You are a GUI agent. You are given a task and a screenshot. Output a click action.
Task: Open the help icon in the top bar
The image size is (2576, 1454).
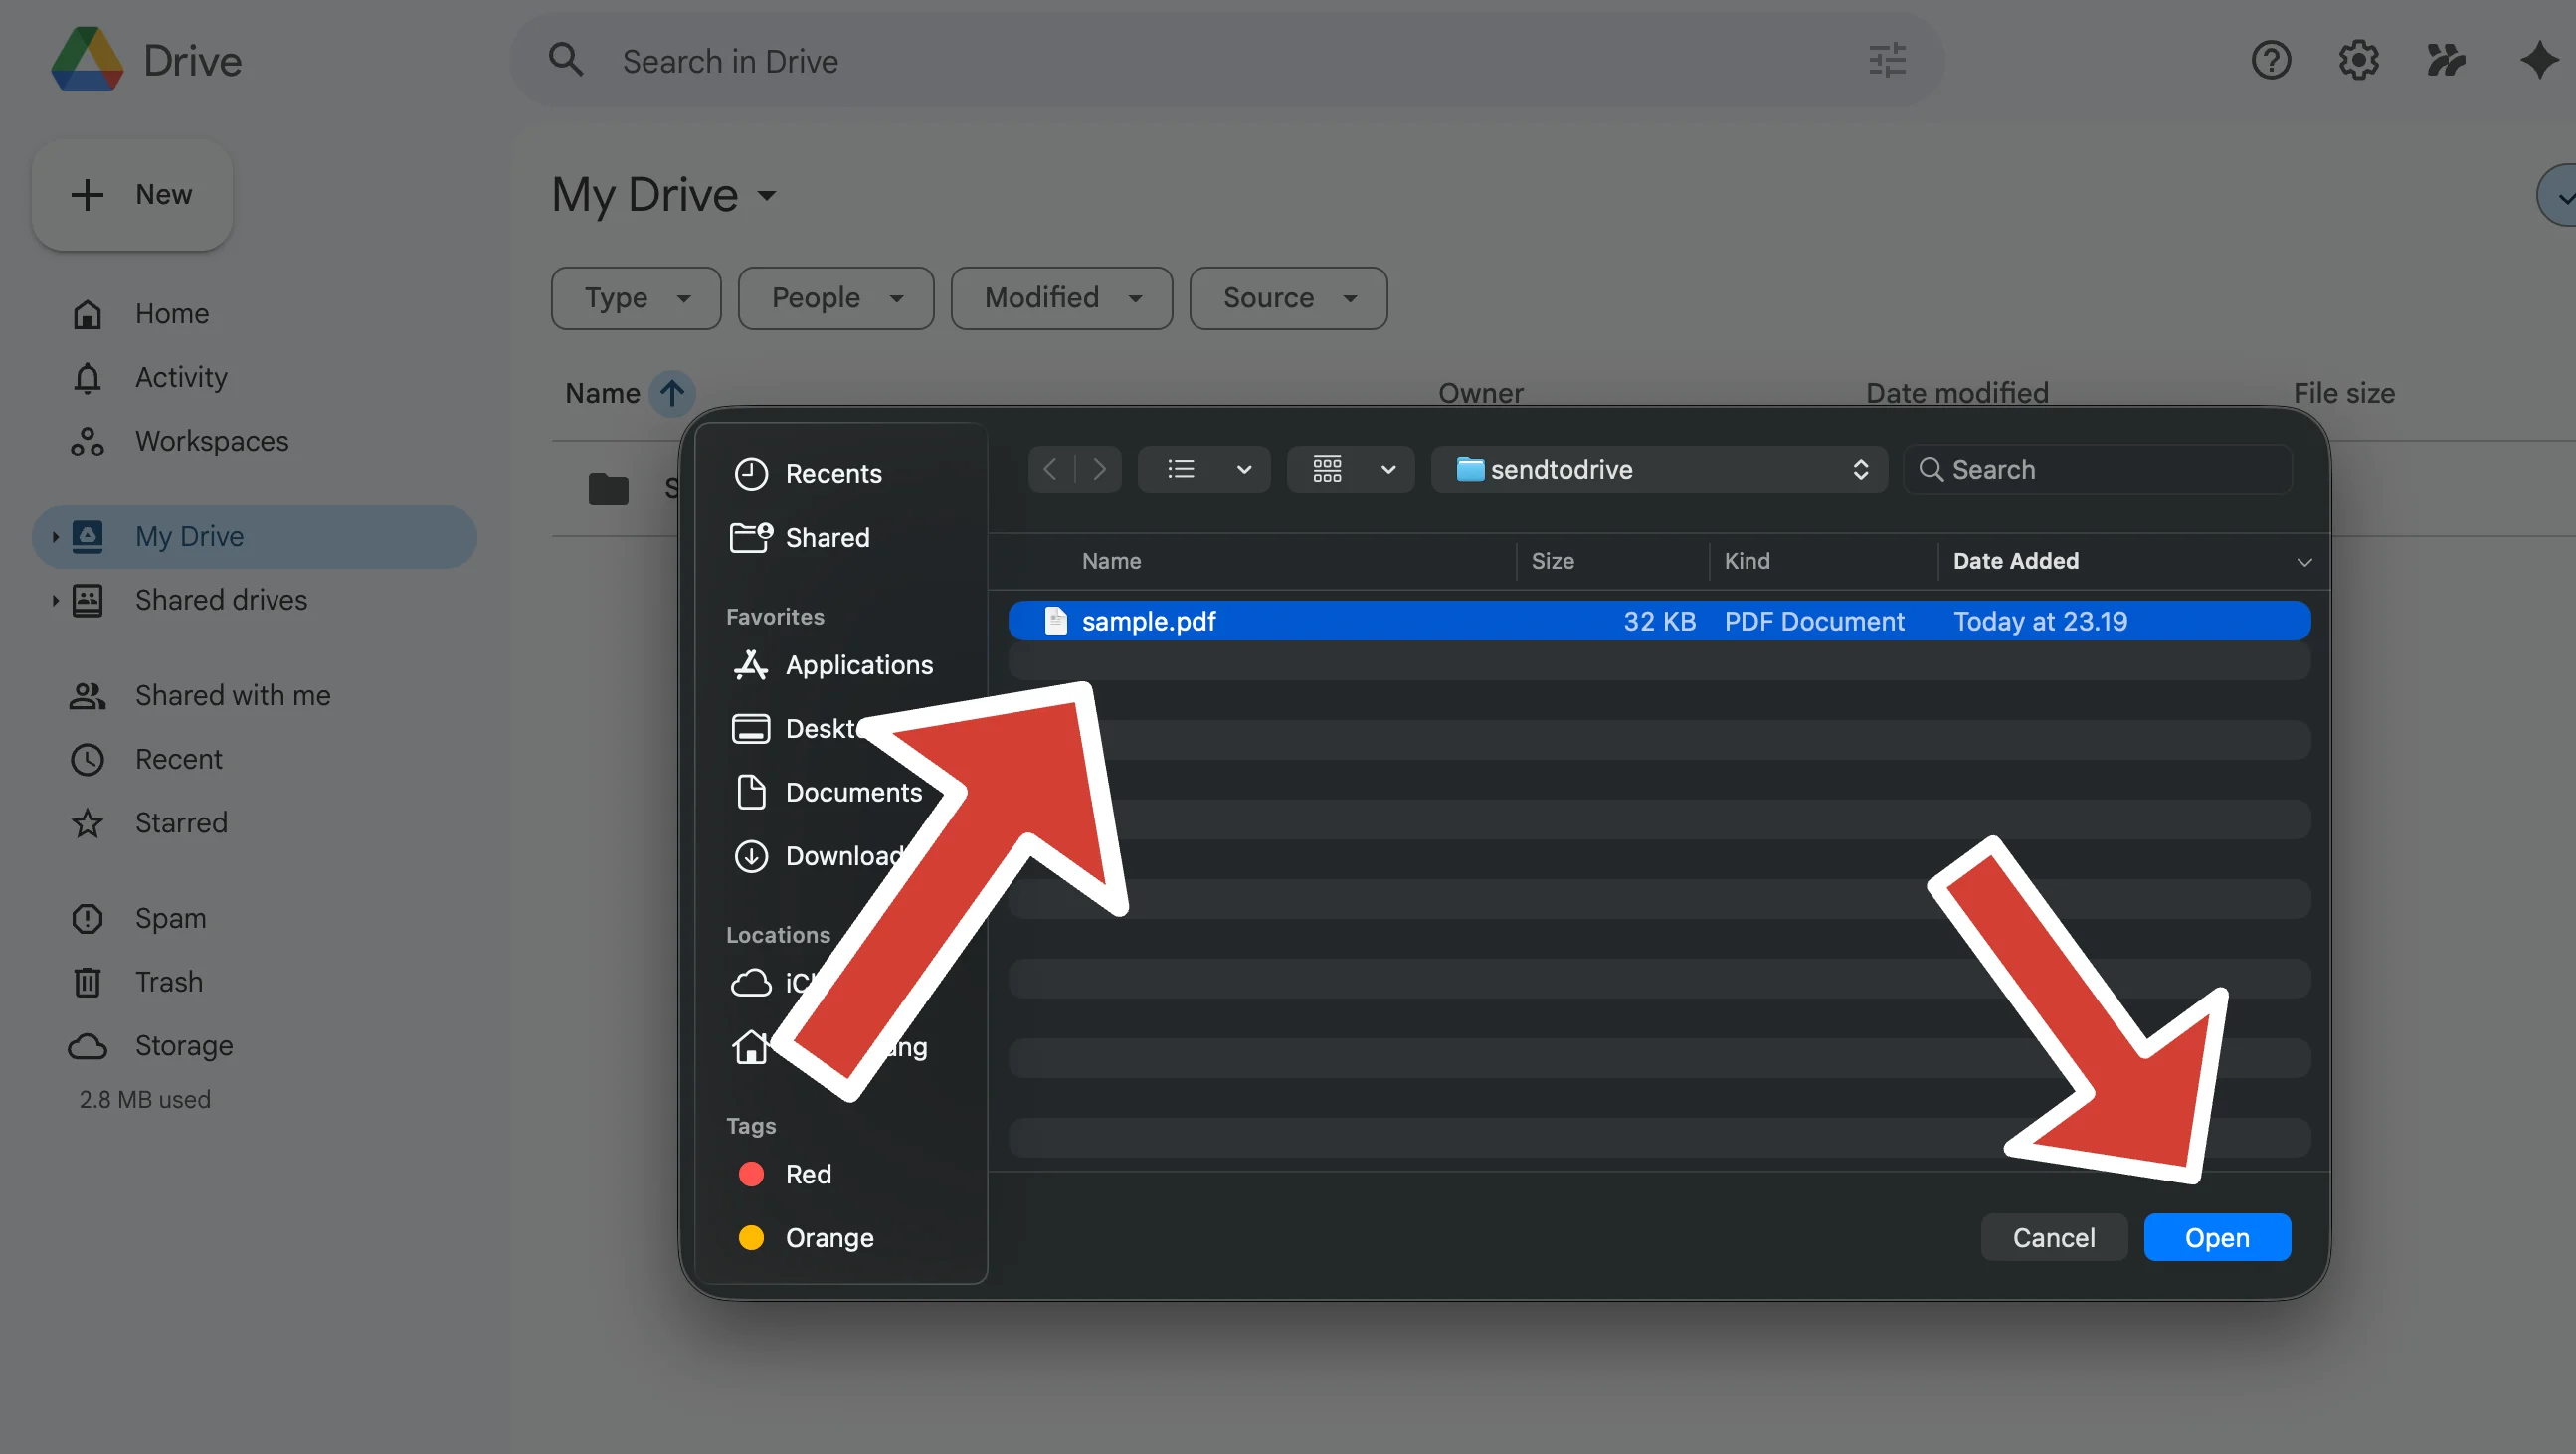tap(2271, 60)
